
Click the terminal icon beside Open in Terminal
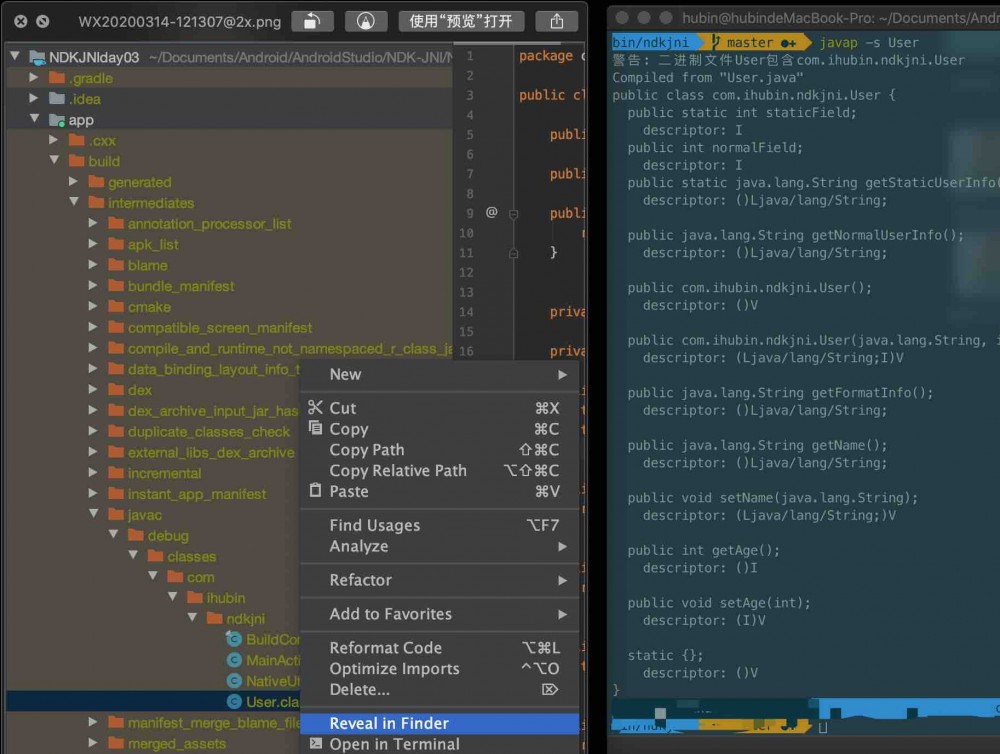click(315, 744)
